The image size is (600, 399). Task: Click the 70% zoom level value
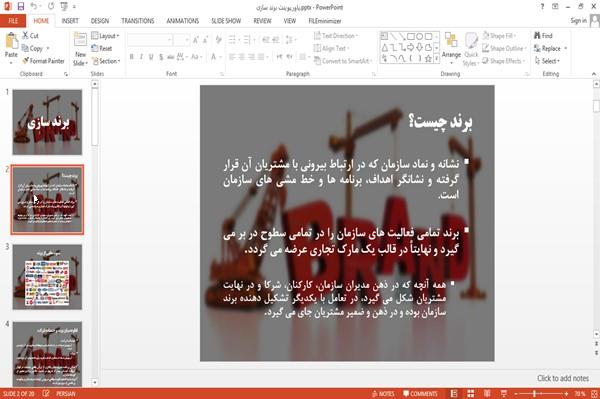pos(580,394)
